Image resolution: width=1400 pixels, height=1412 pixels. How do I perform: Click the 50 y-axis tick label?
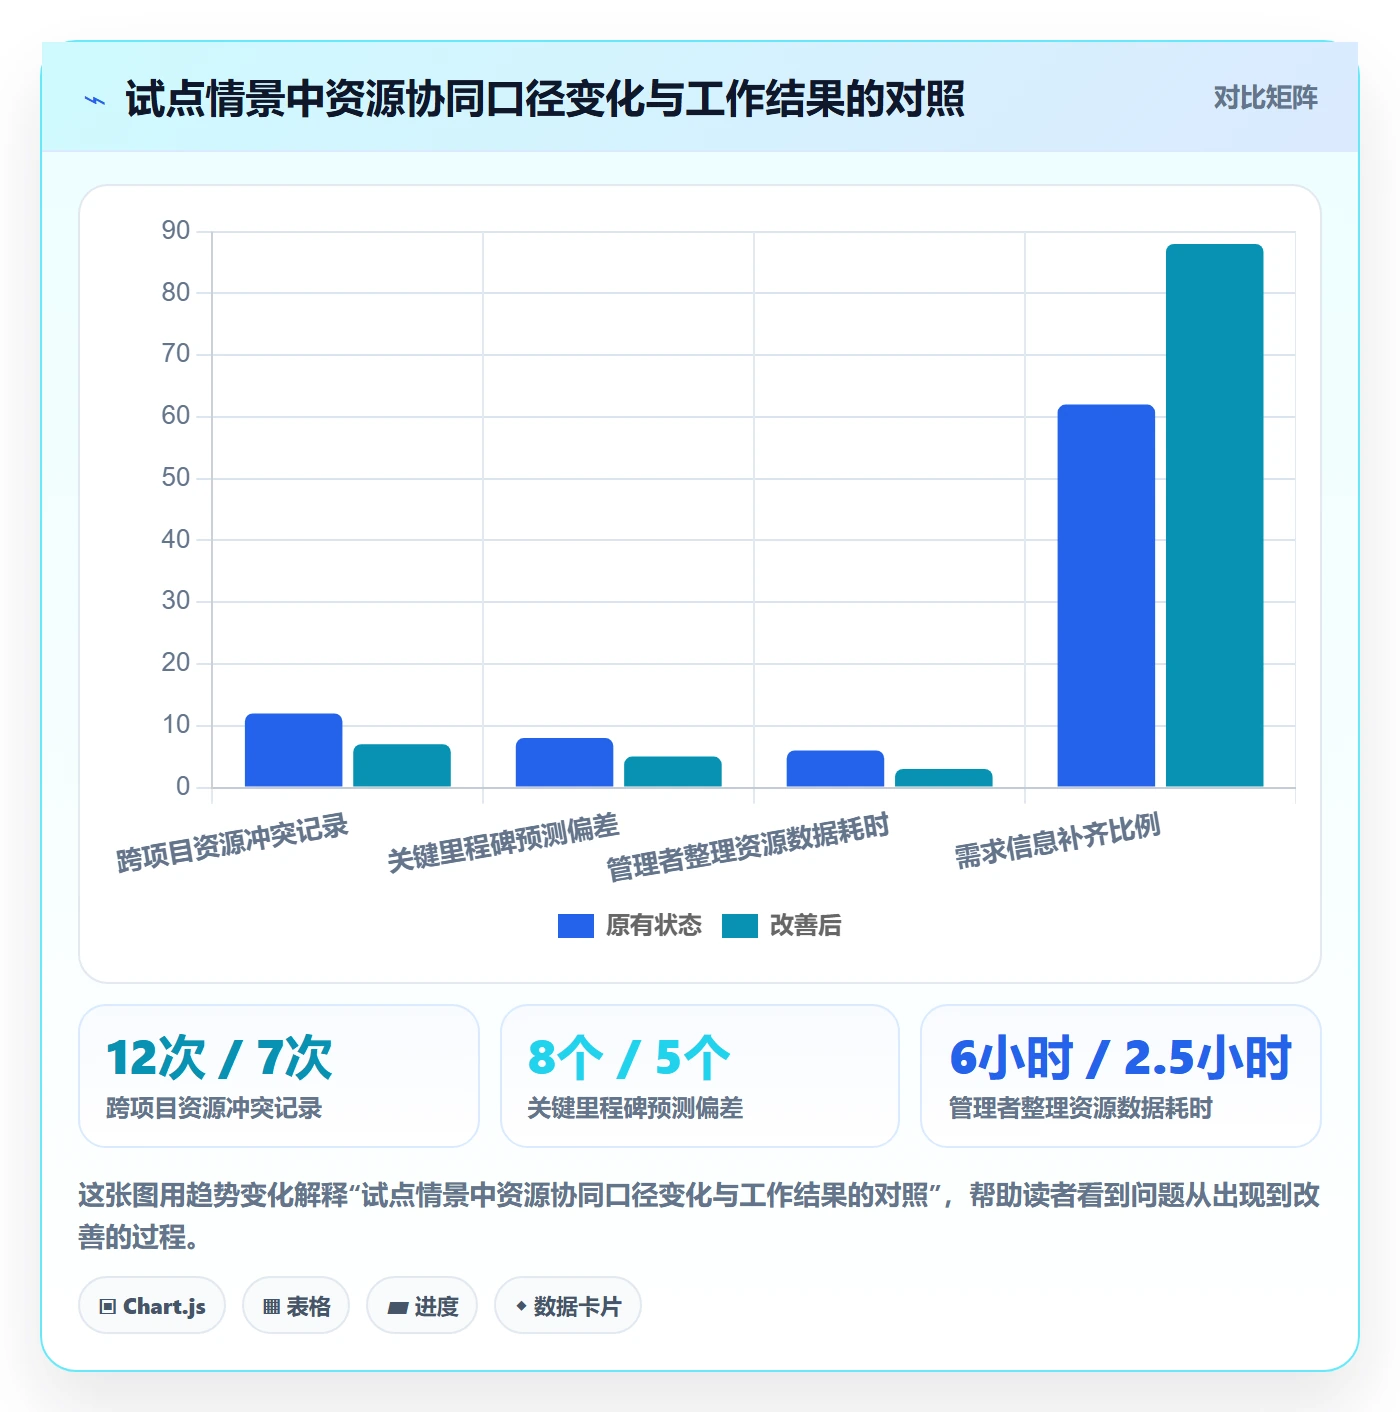tap(176, 478)
